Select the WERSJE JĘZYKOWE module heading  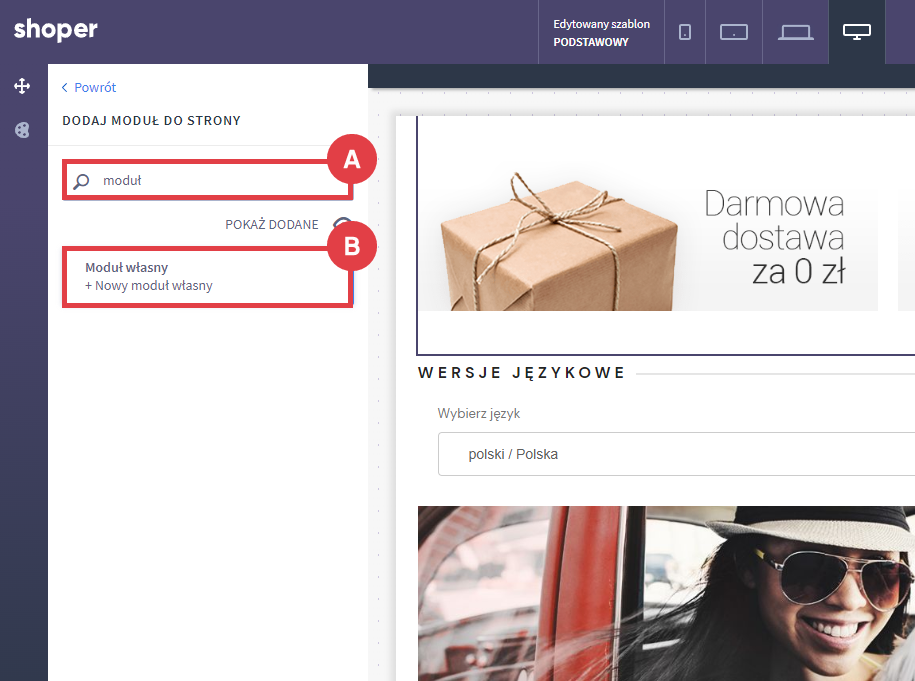521,373
